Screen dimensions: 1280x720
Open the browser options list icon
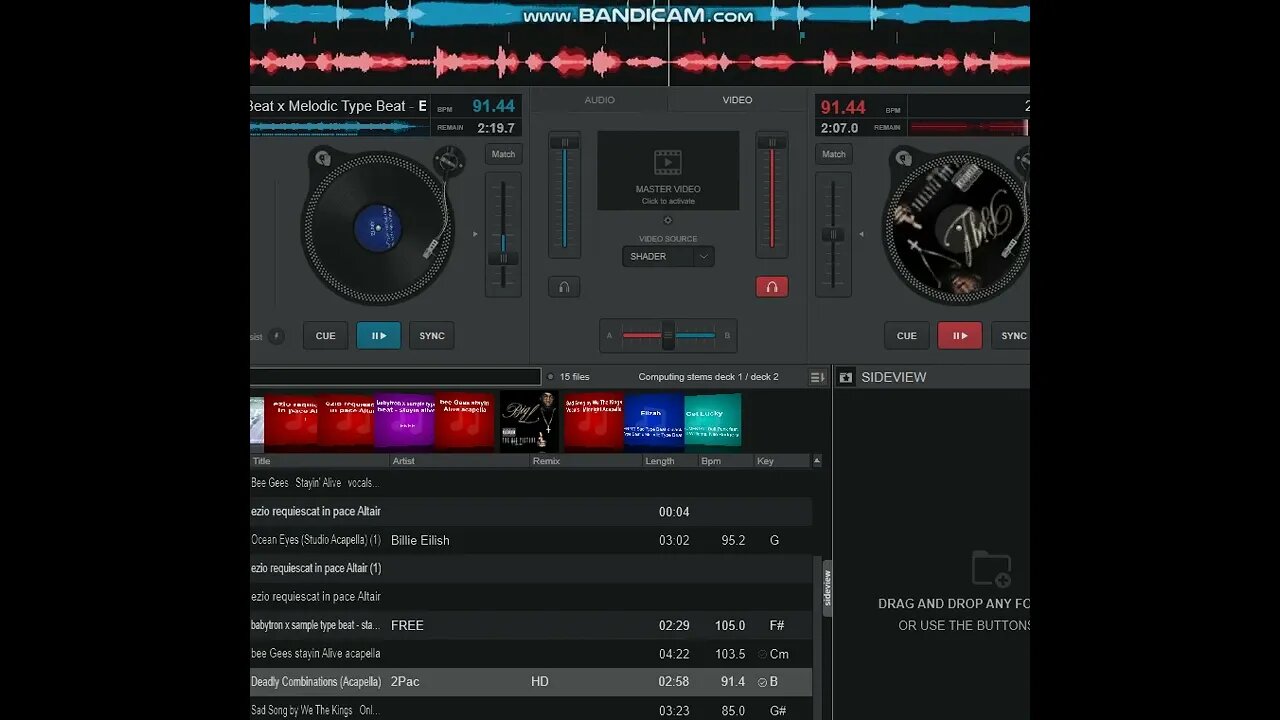pyautogui.click(x=817, y=377)
